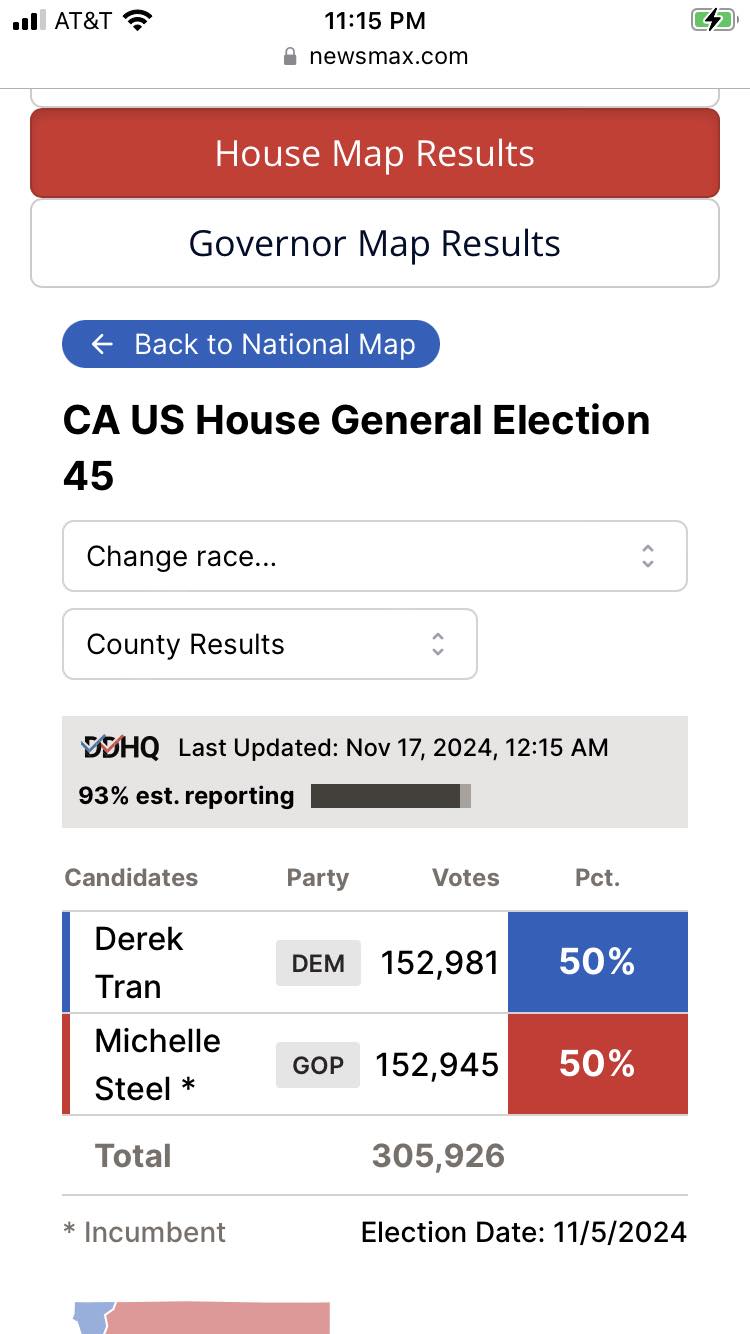Image resolution: width=750 pixels, height=1334 pixels.
Task: Tap the Wi-Fi icon in status bar
Action: click(136, 20)
